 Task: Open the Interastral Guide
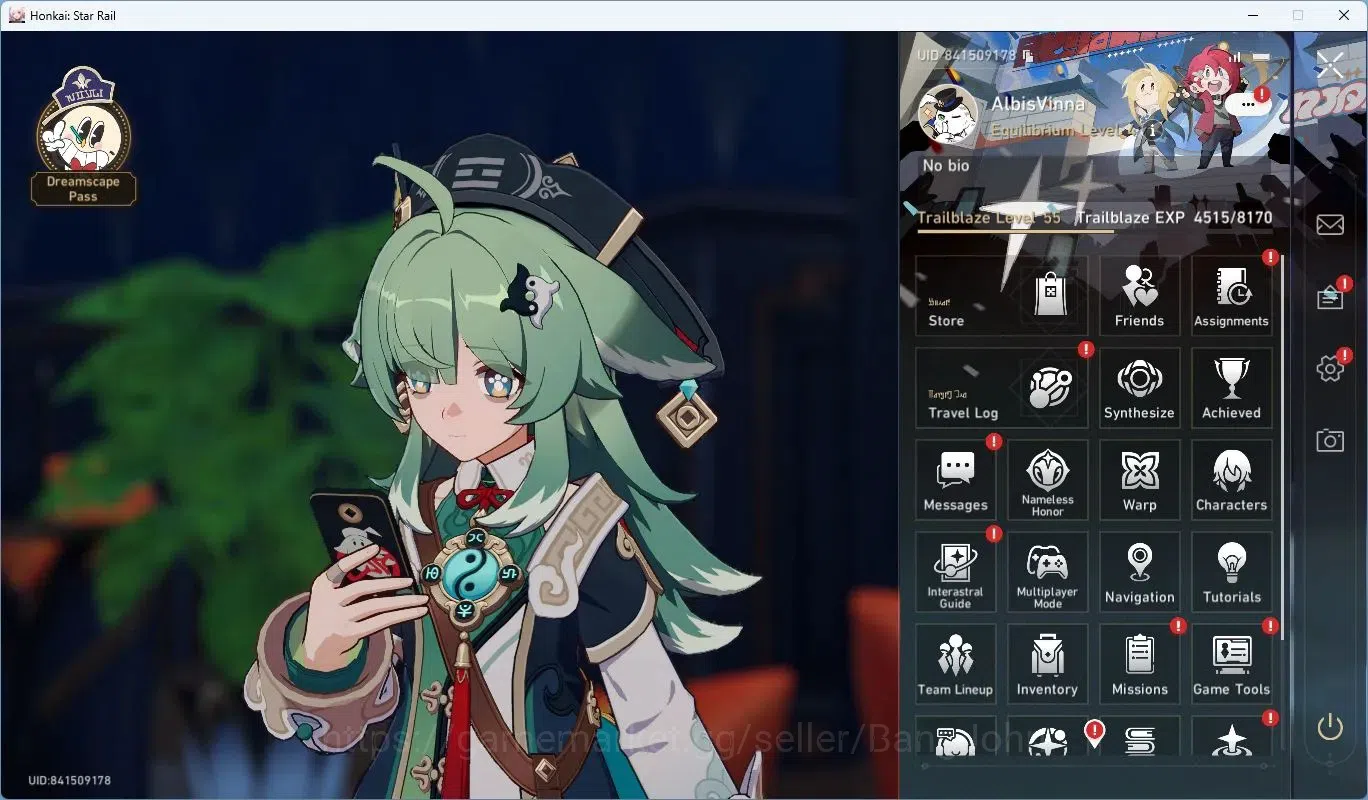pos(955,572)
